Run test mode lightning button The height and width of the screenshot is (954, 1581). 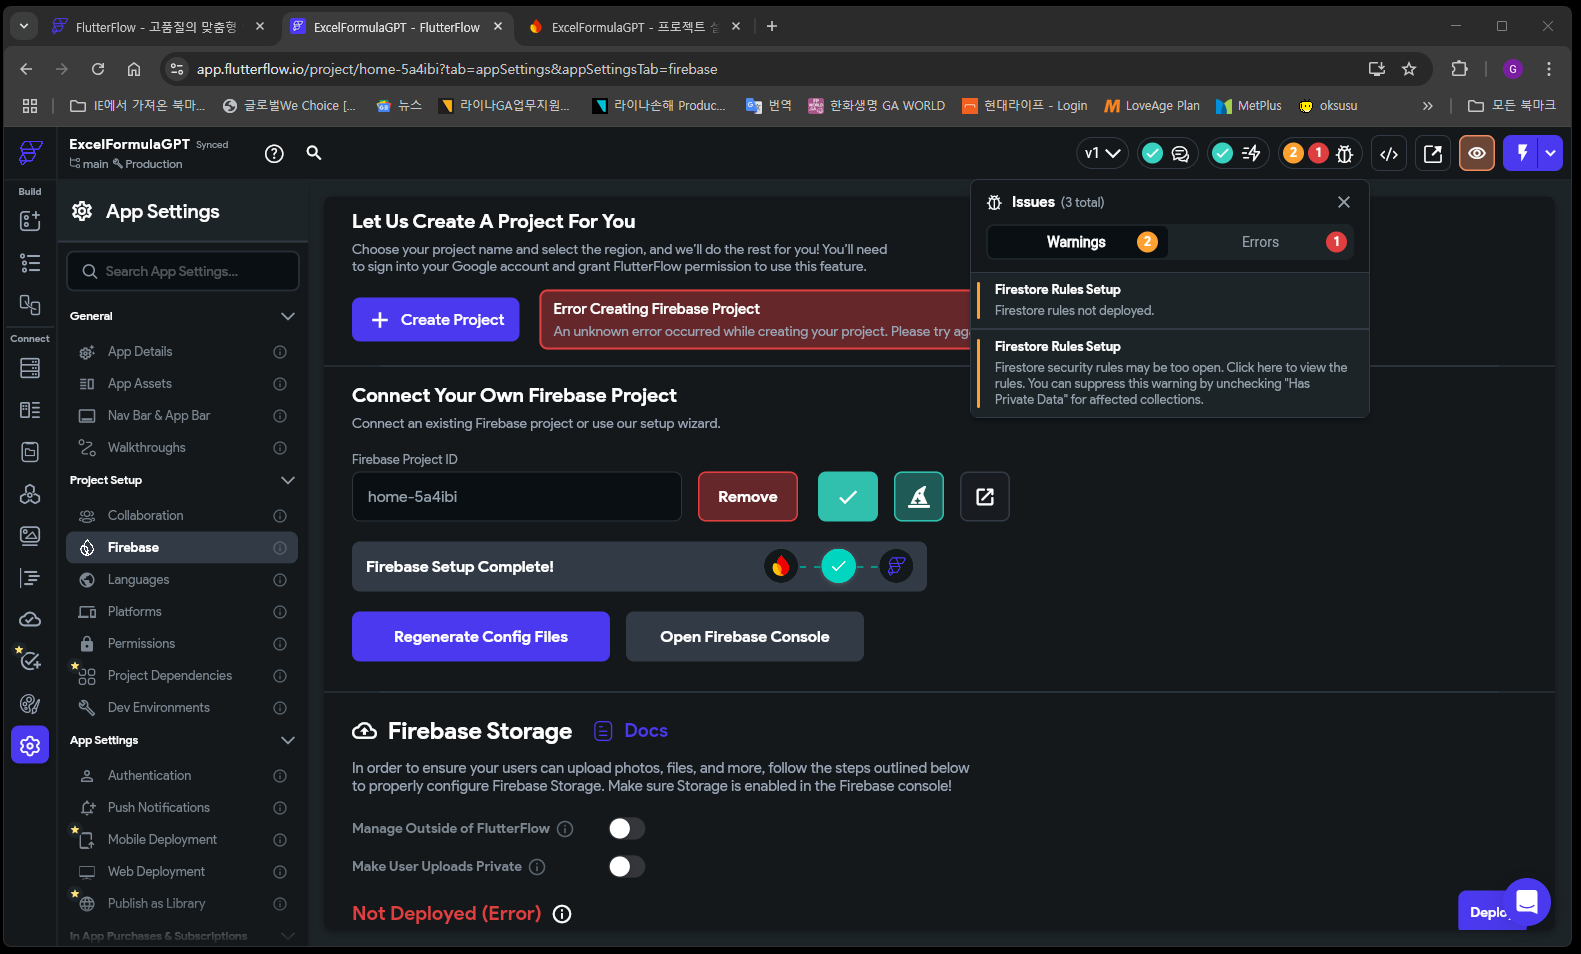tap(1522, 153)
